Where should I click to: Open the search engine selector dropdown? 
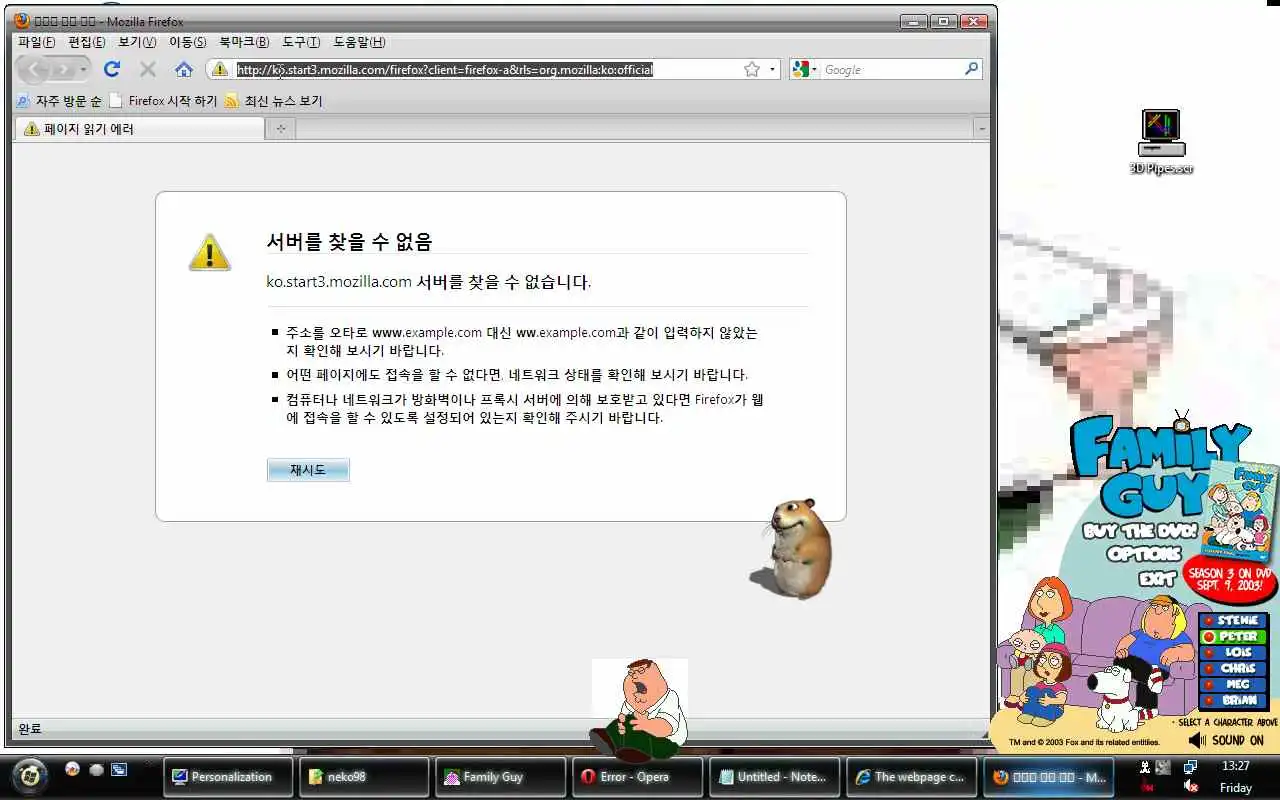(x=805, y=69)
